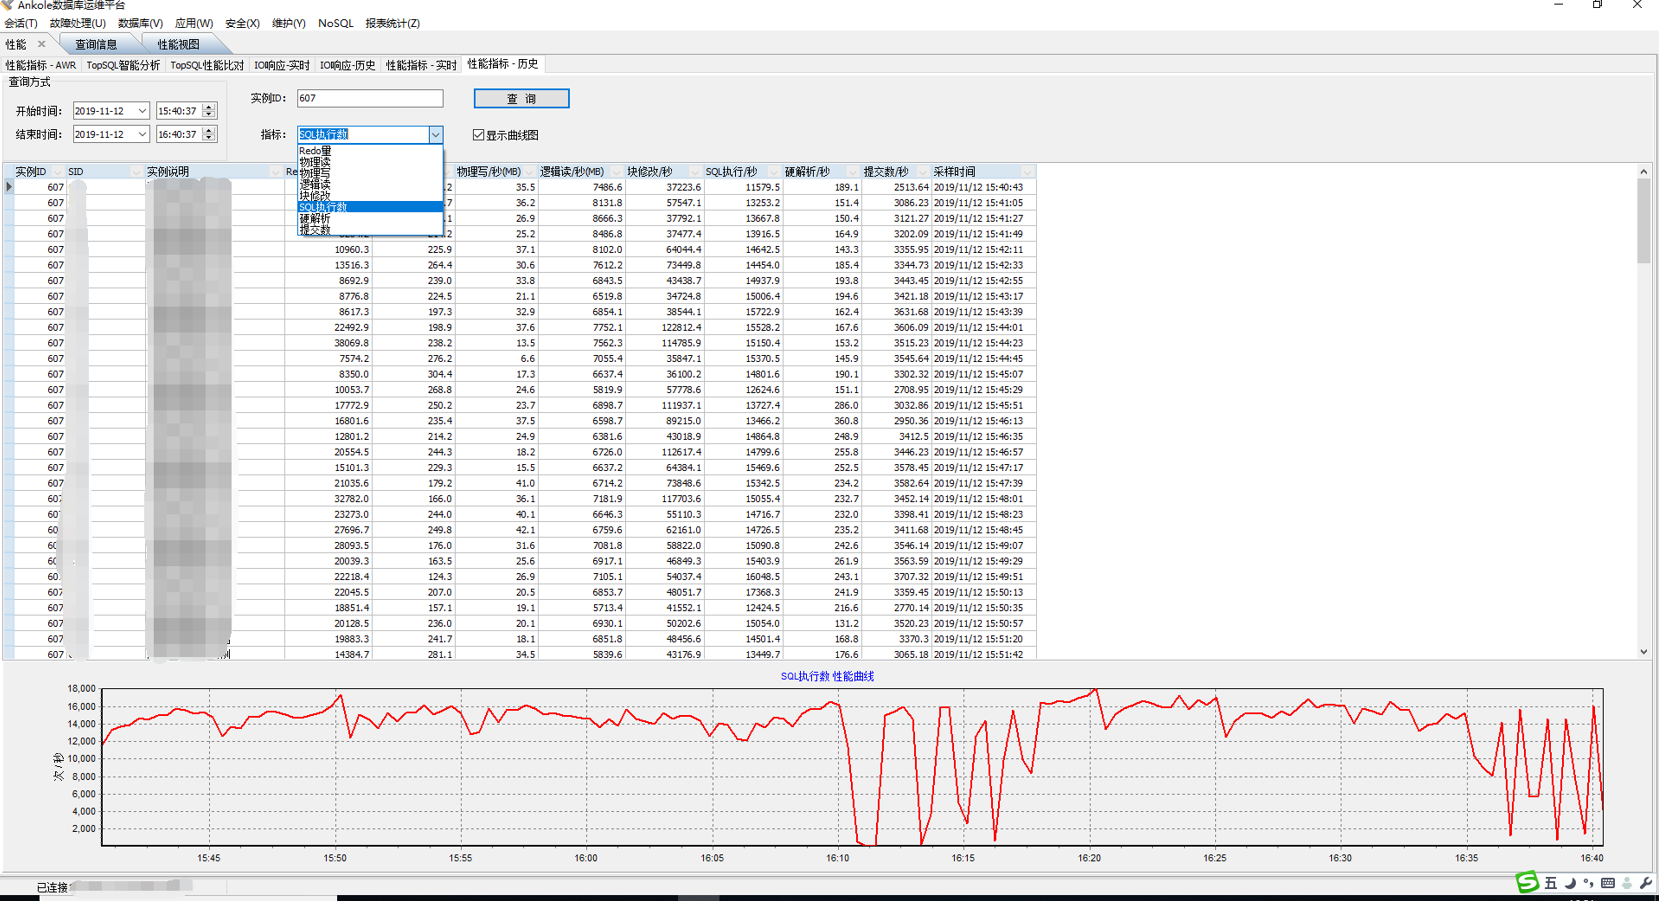Open the 会话(T) menu
1661x901 pixels.
21,23
